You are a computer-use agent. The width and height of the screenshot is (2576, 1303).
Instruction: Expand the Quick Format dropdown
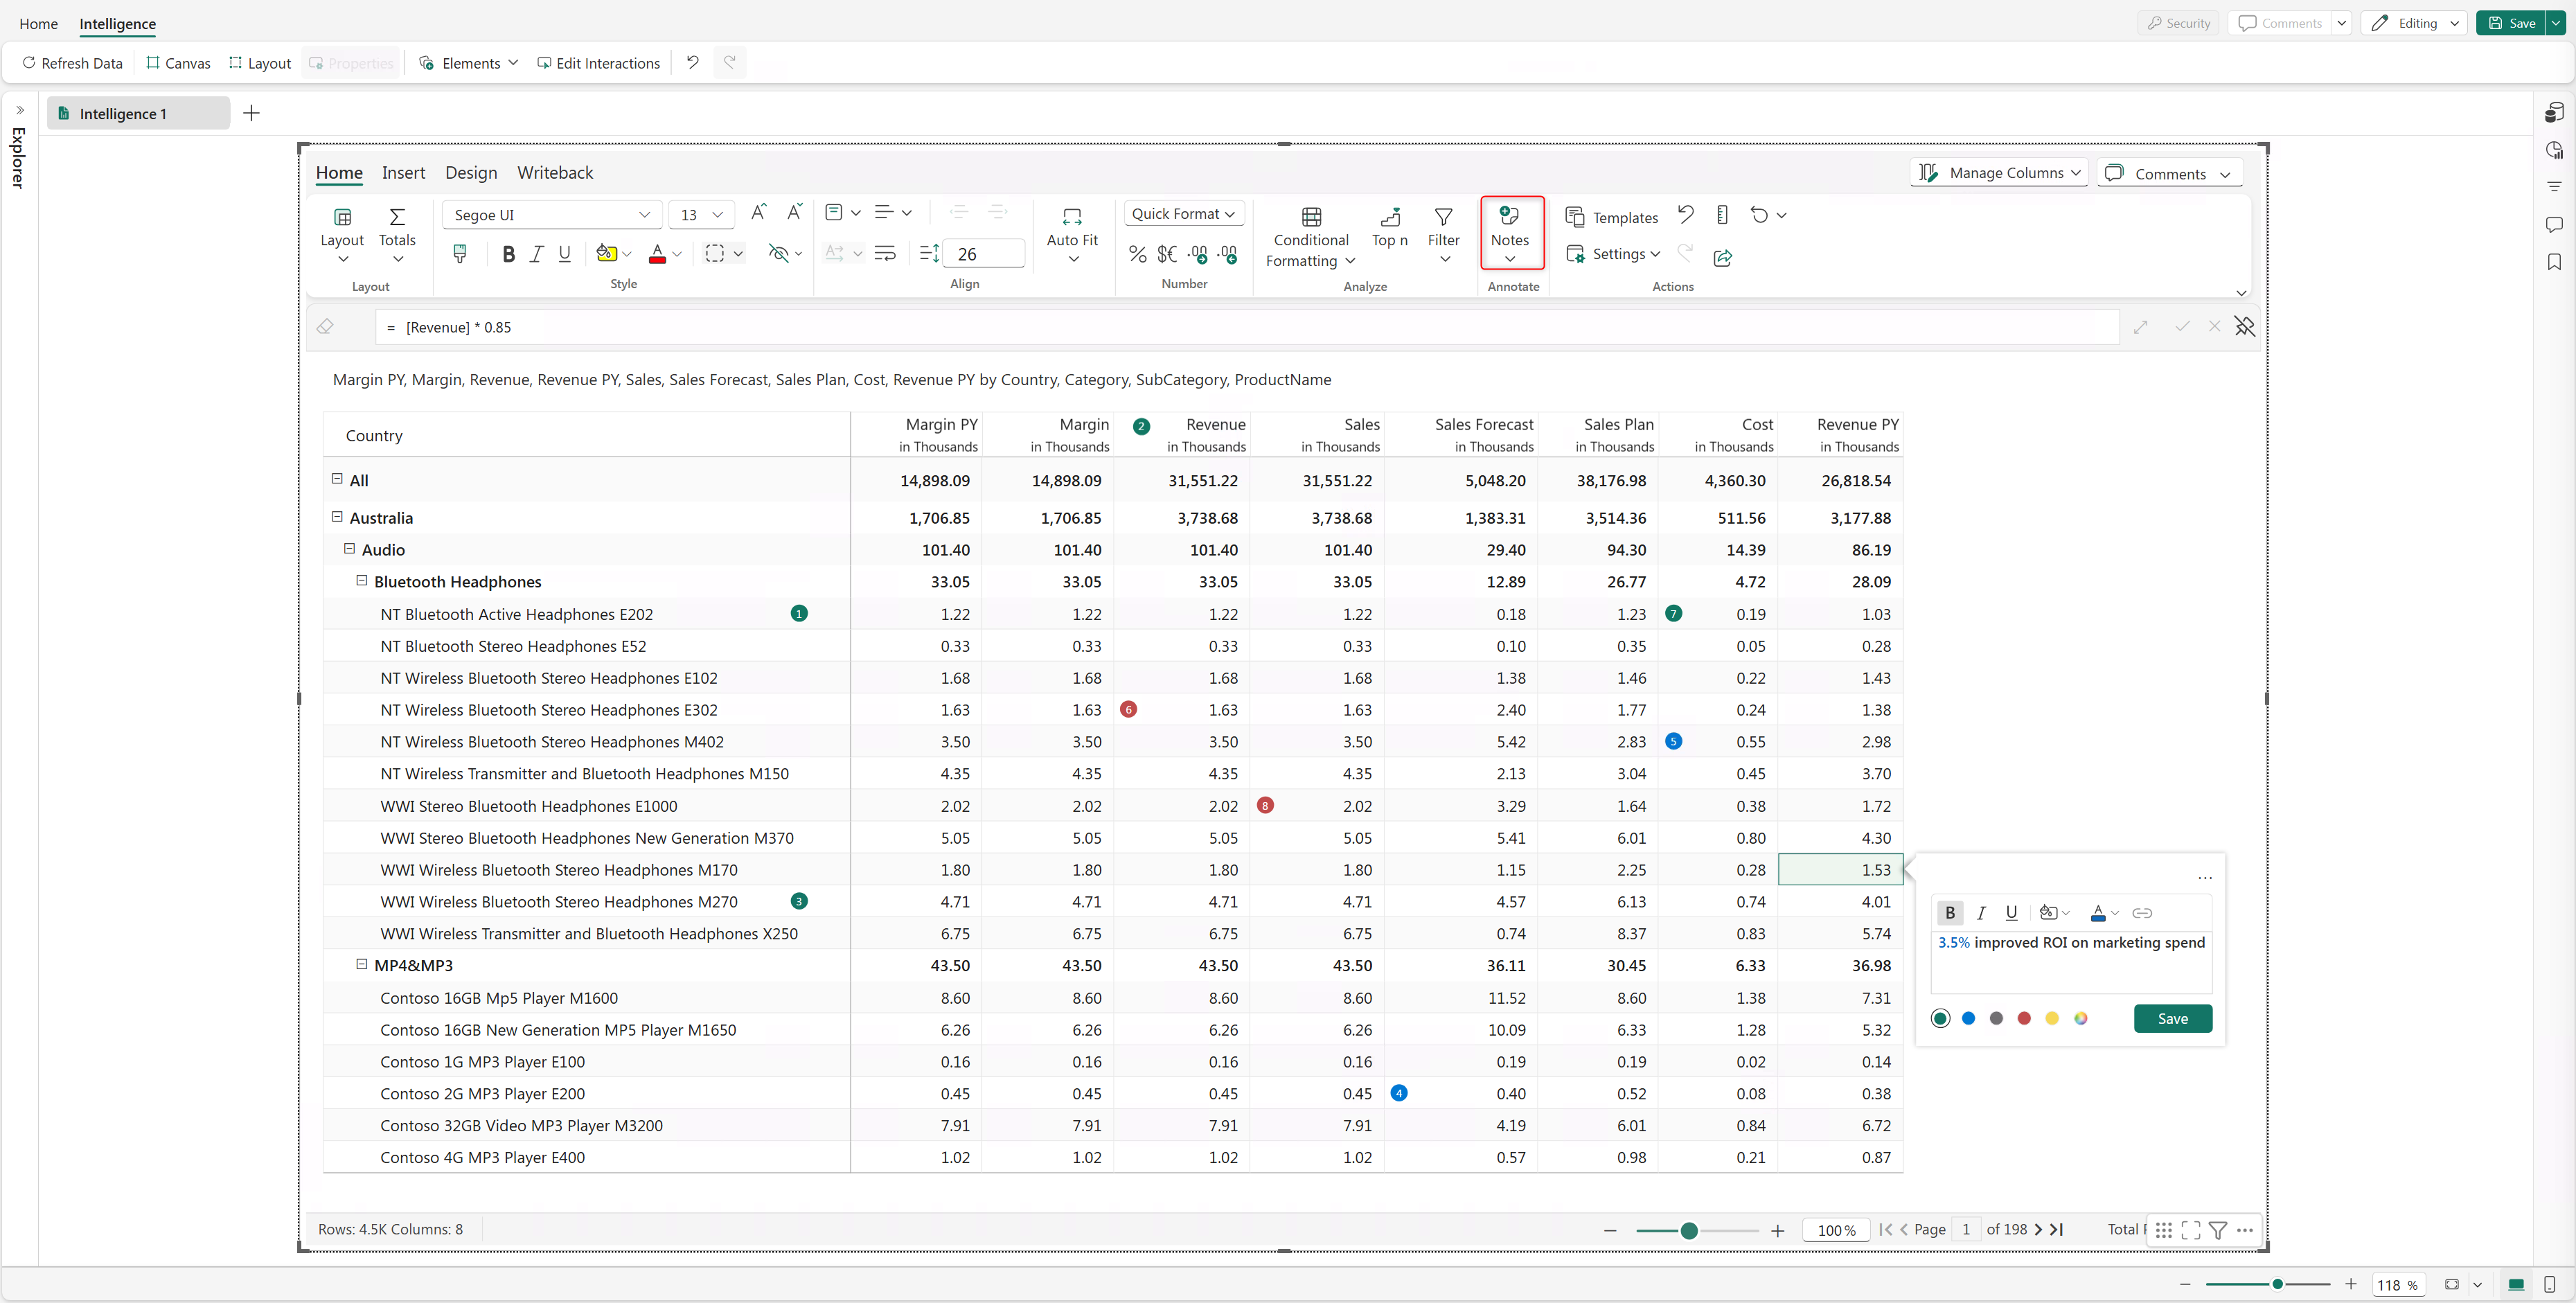[1183, 214]
